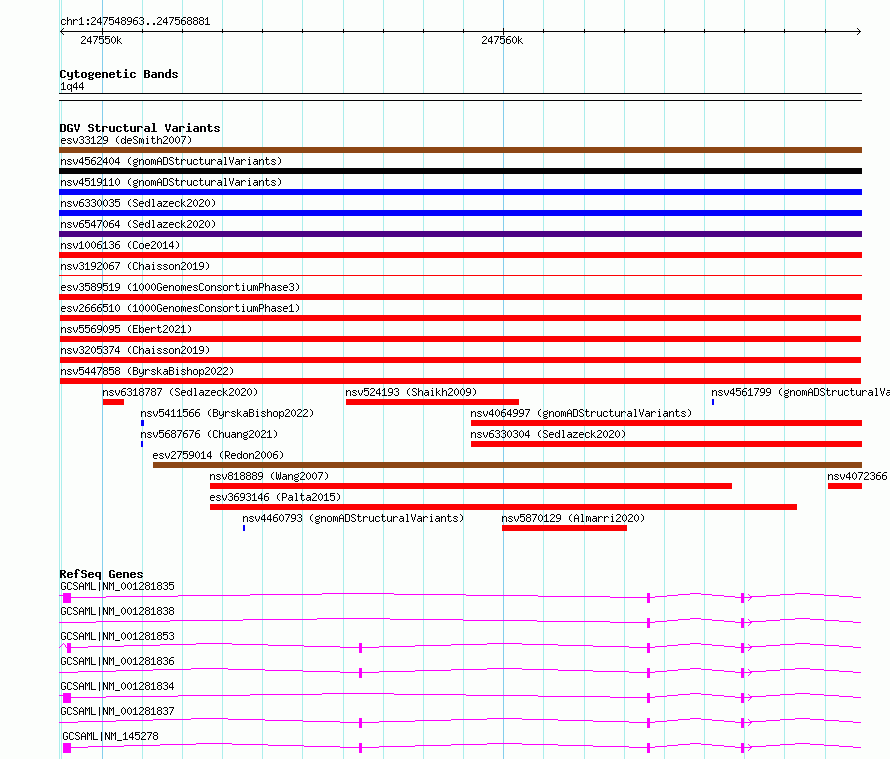Click the nsv5870129 (Almarri2020) red bar
This screenshot has width=890, height=759.
pos(564,528)
